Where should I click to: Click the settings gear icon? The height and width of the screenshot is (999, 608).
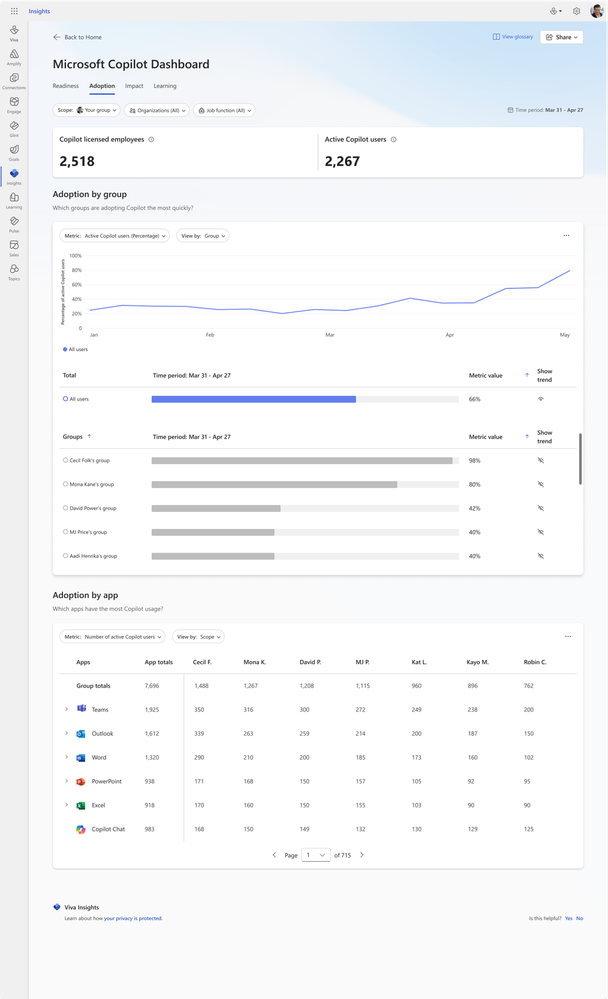[x=576, y=11]
